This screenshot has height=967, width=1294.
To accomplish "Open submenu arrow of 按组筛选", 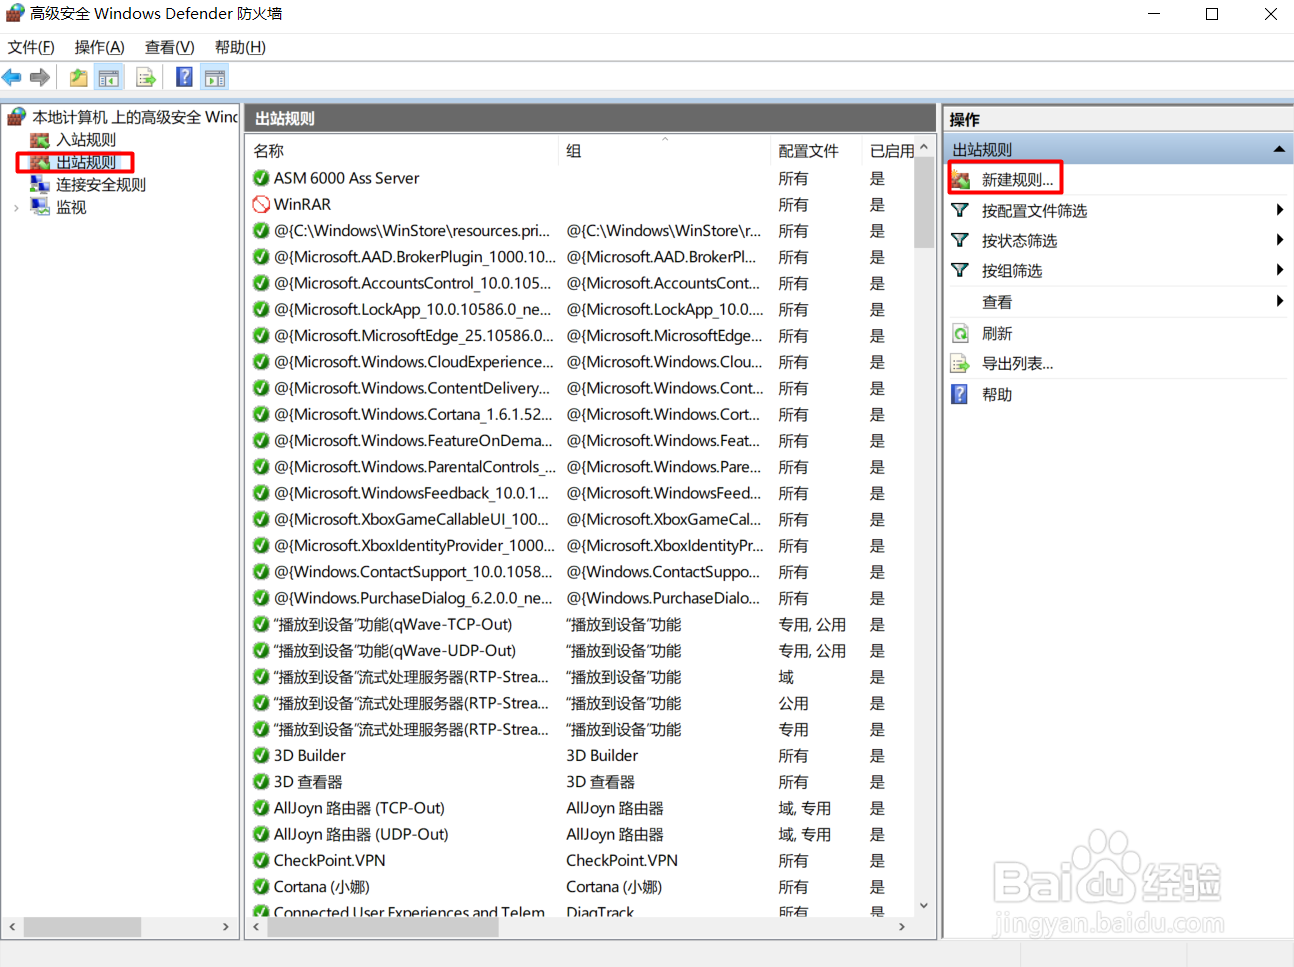I will pyautogui.click(x=1280, y=270).
